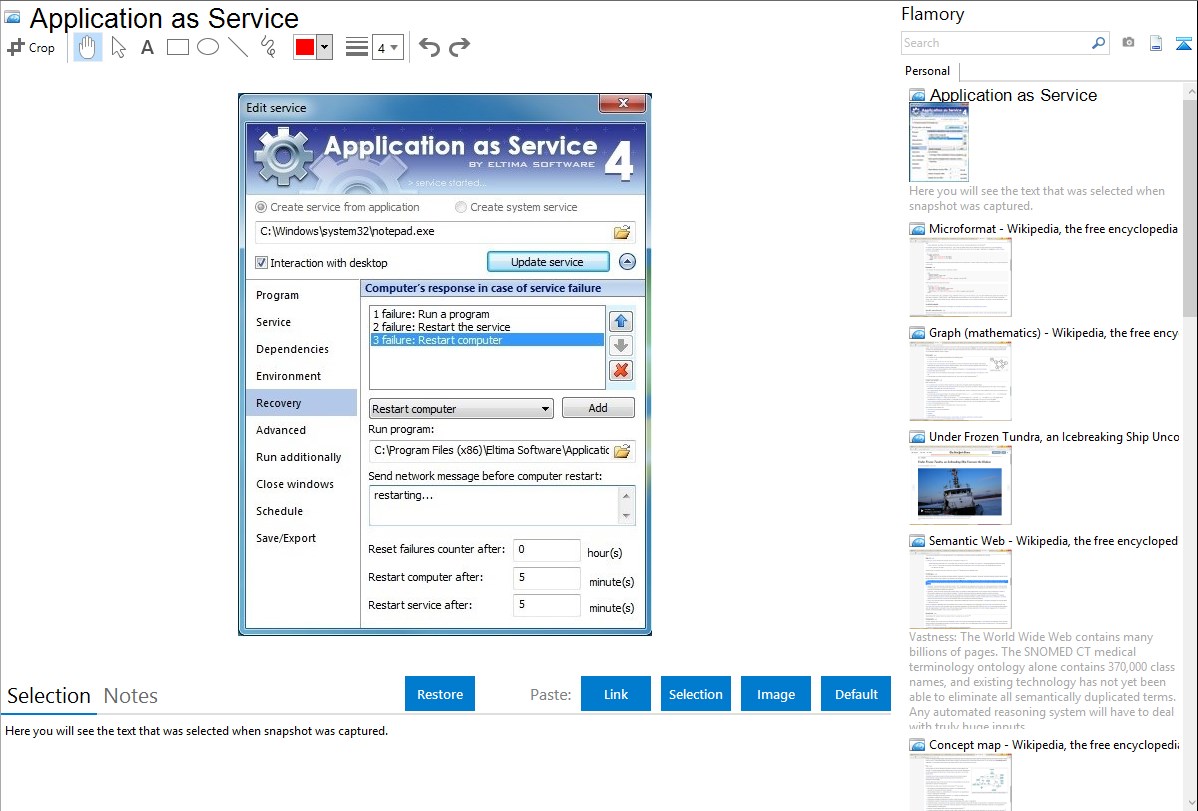Image resolution: width=1198 pixels, height=811 pixels.
Task: Activate the hand pan tool
Action: click(87, 47)
